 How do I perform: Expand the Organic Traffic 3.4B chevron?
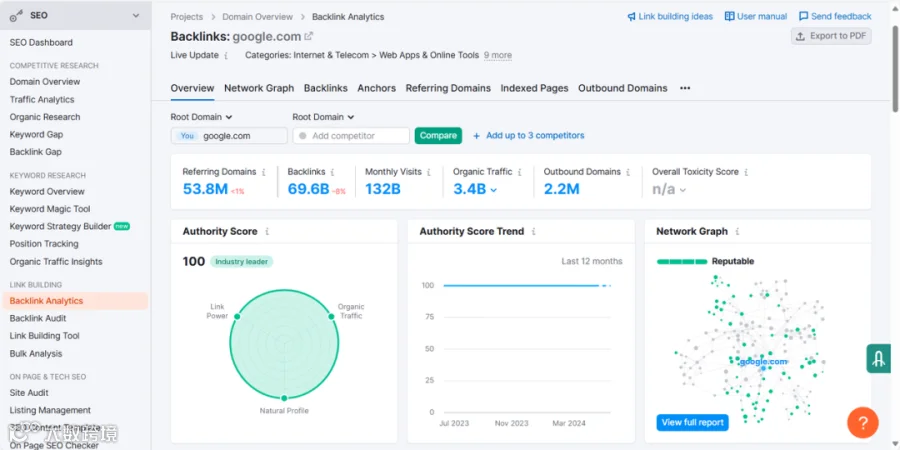click(x=494, y=189)
